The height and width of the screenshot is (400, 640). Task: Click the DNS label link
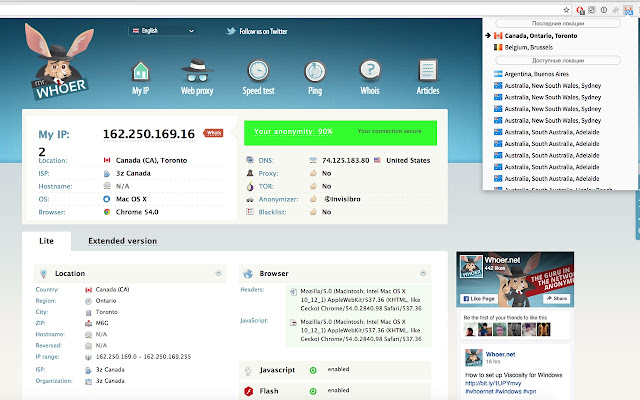click(x=266, y=160)
